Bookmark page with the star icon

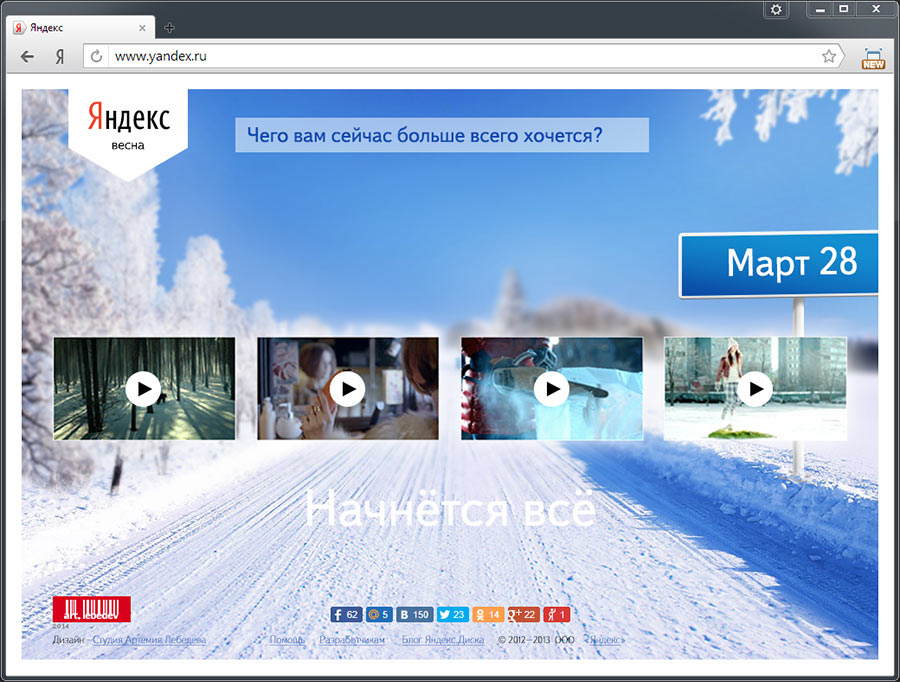828,57
